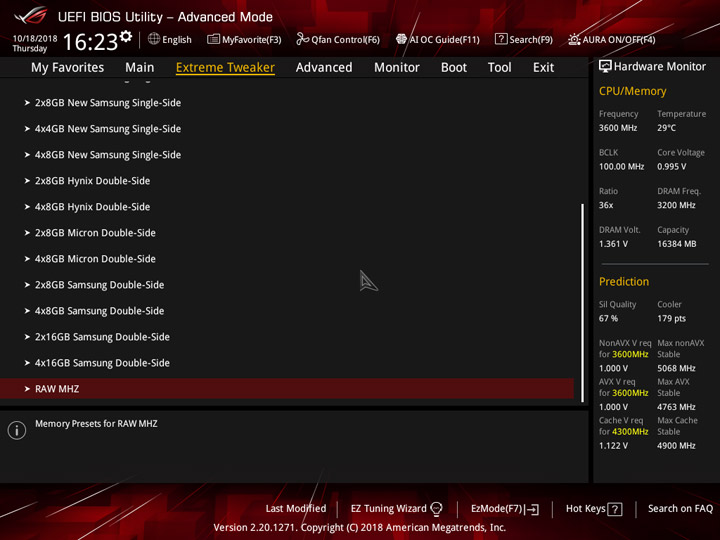Open the Tool tab
The width and height of the screenshot is (720, 540).
click(500, 68)
